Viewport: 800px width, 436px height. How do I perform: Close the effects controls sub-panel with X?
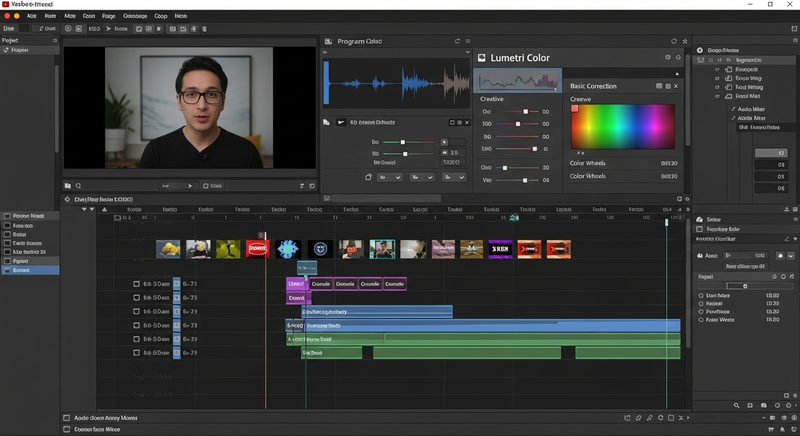click(x=467, y=122)
